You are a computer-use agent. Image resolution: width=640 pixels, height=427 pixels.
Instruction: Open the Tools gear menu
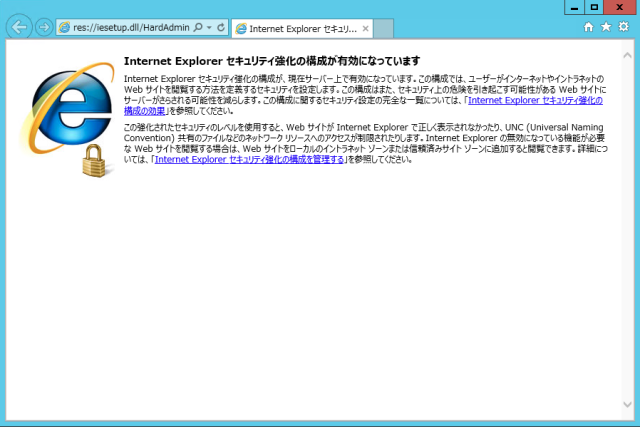[x=624, y=27]
